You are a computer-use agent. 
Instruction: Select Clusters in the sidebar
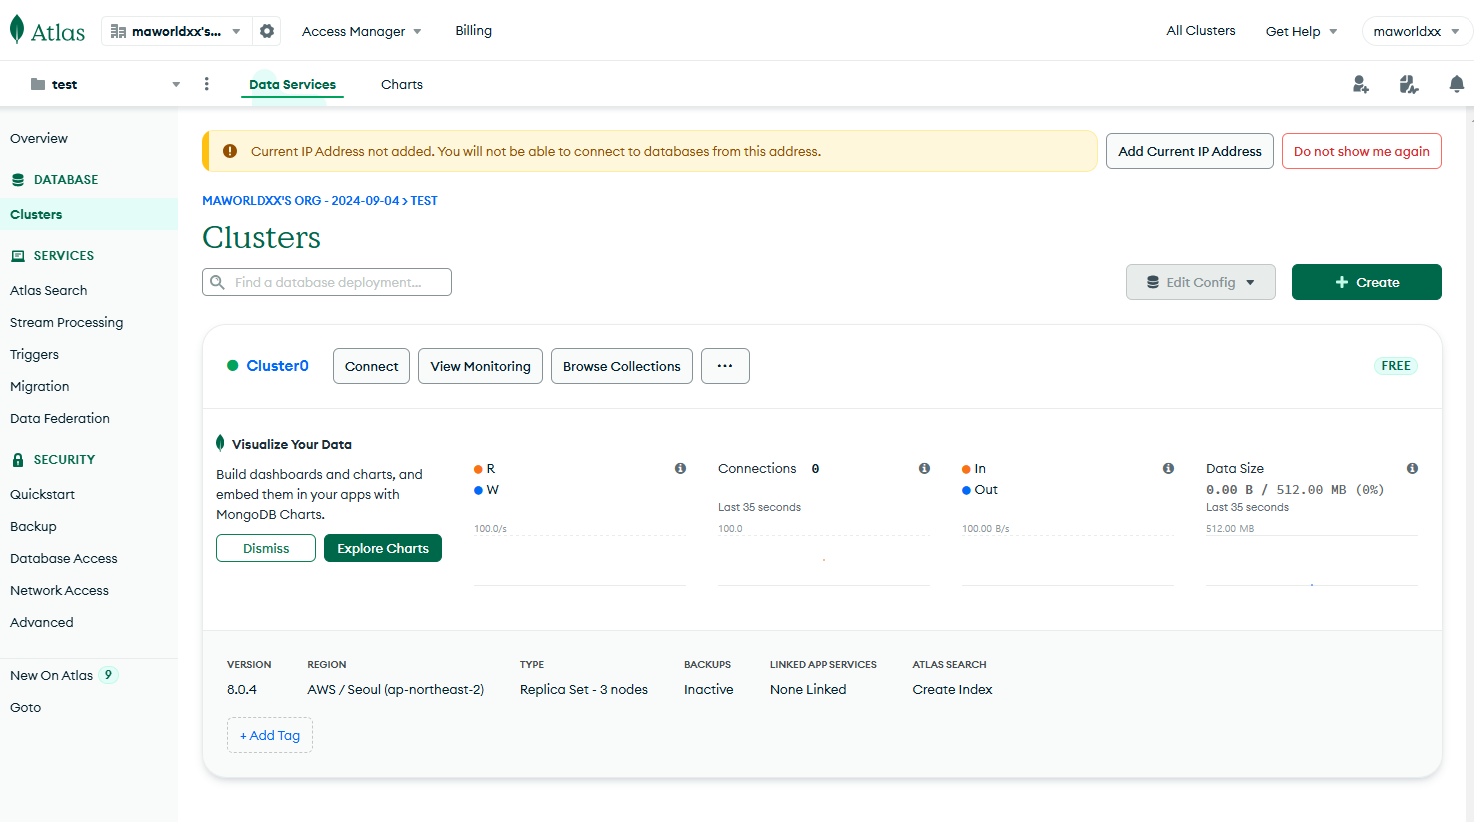(89, 214)
